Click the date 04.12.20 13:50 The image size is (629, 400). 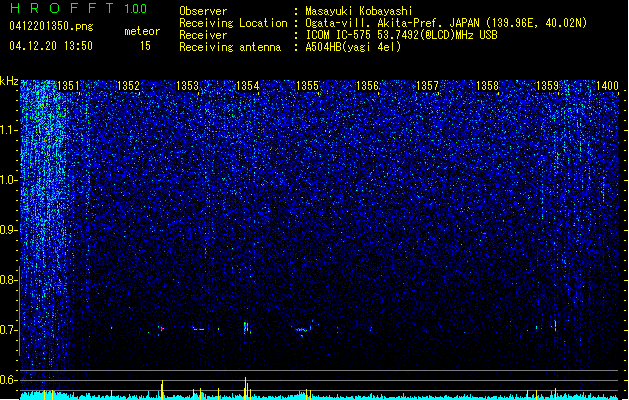coord(51,46)
